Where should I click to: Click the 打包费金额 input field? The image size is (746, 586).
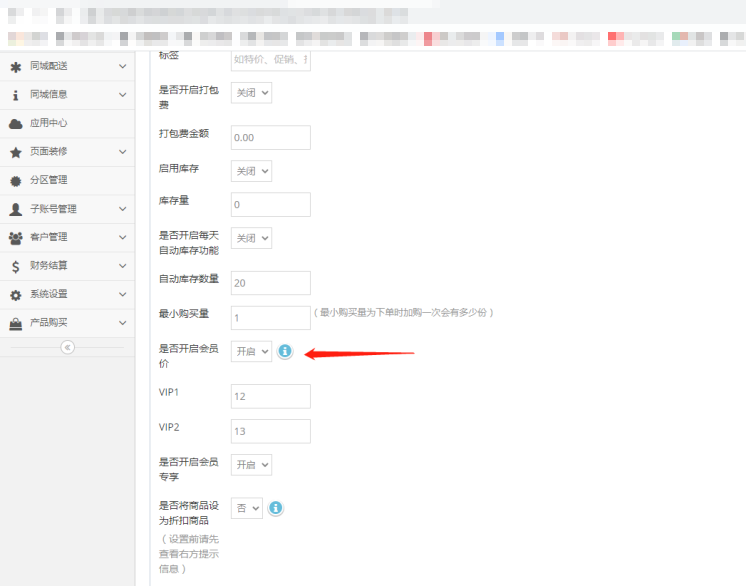pos(271,137)
